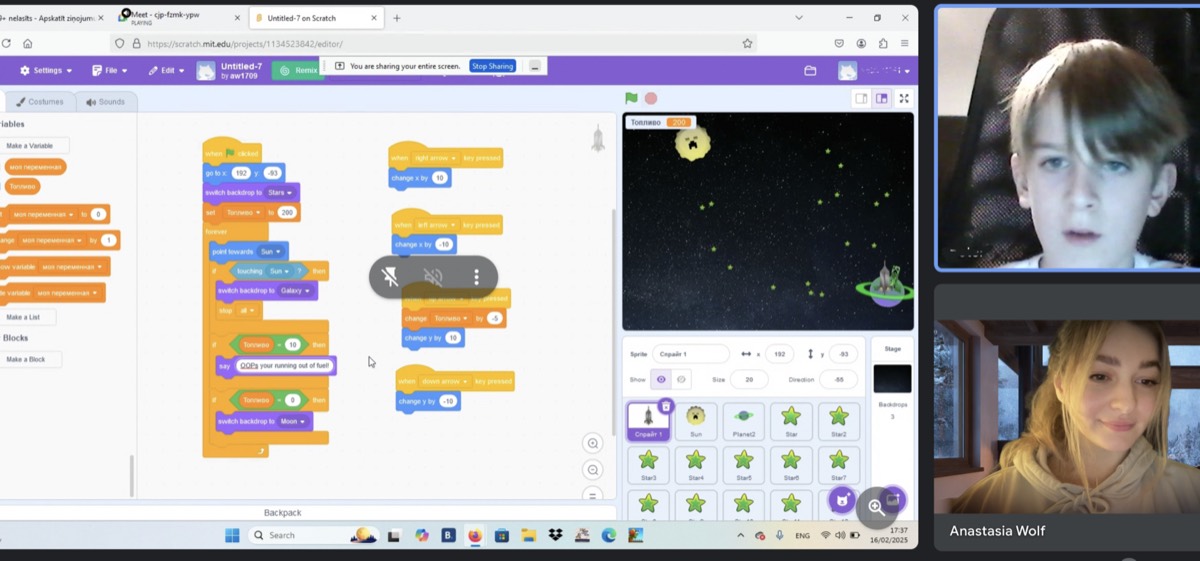Delete the selected Спрайт 1 sprite
The width and height of the screenshot is (1200, 561).
665,406
